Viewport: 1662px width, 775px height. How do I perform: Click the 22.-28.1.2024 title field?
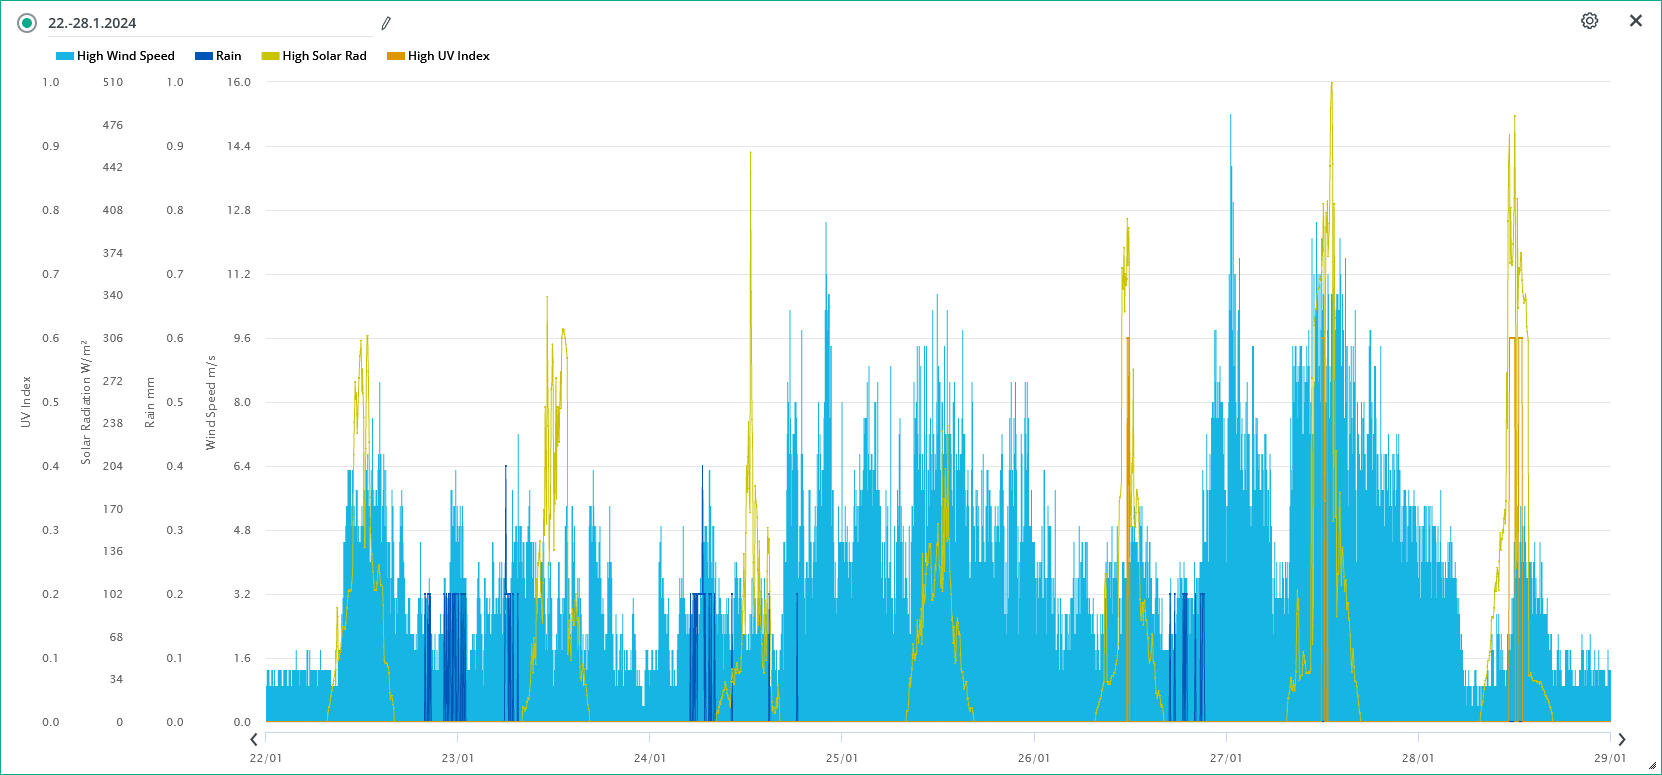point(200,23)
